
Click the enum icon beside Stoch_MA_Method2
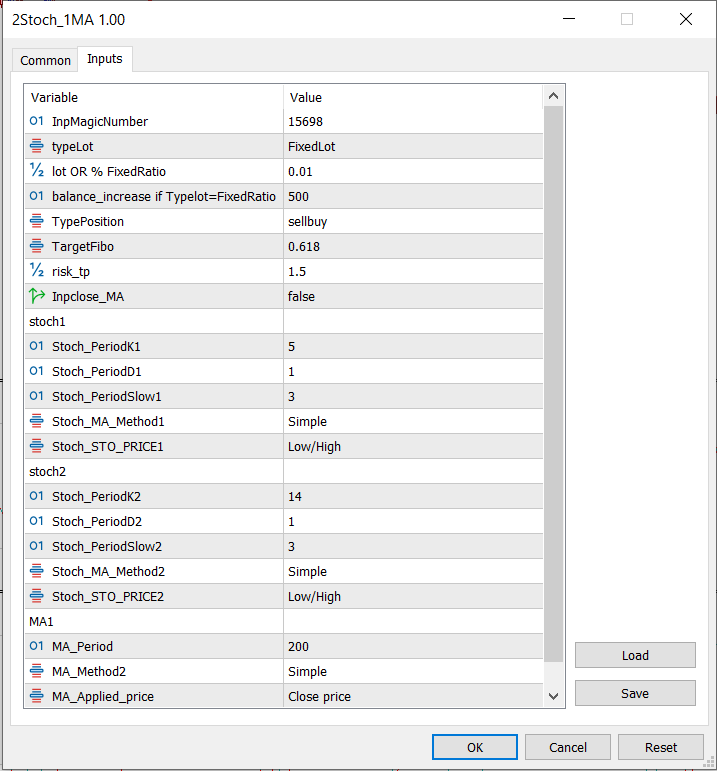(x=37, y=571)
